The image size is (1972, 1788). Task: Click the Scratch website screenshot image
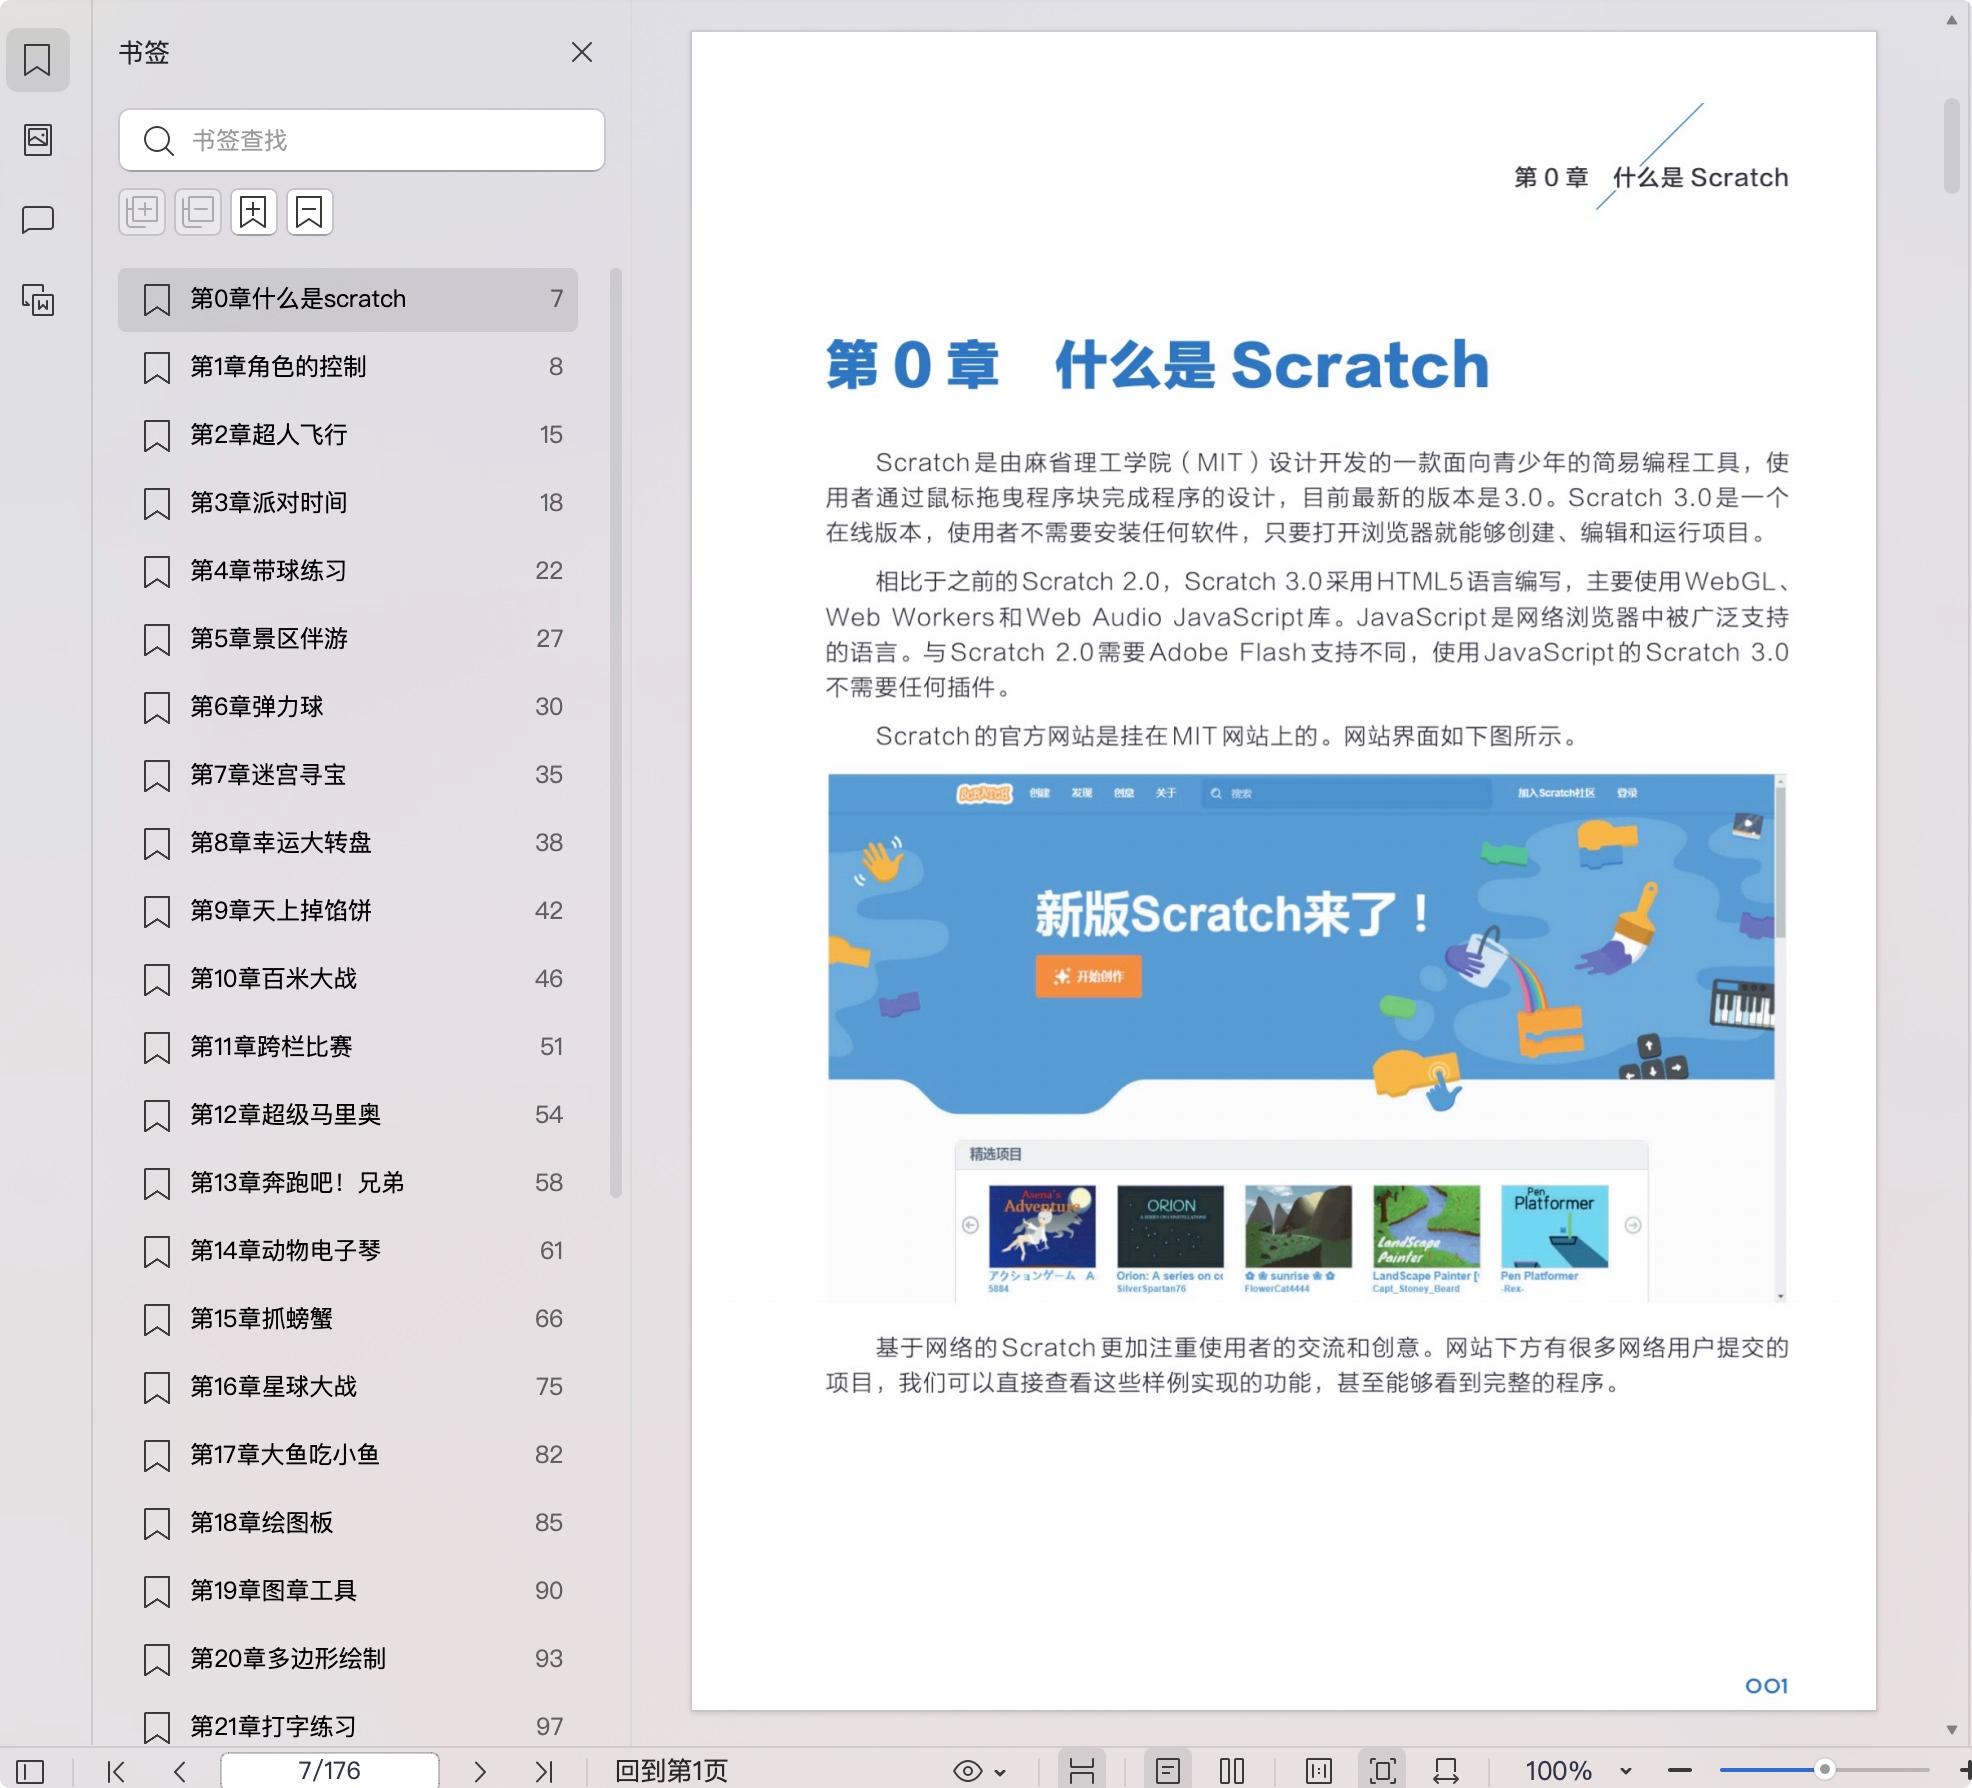point(1307,1038)
